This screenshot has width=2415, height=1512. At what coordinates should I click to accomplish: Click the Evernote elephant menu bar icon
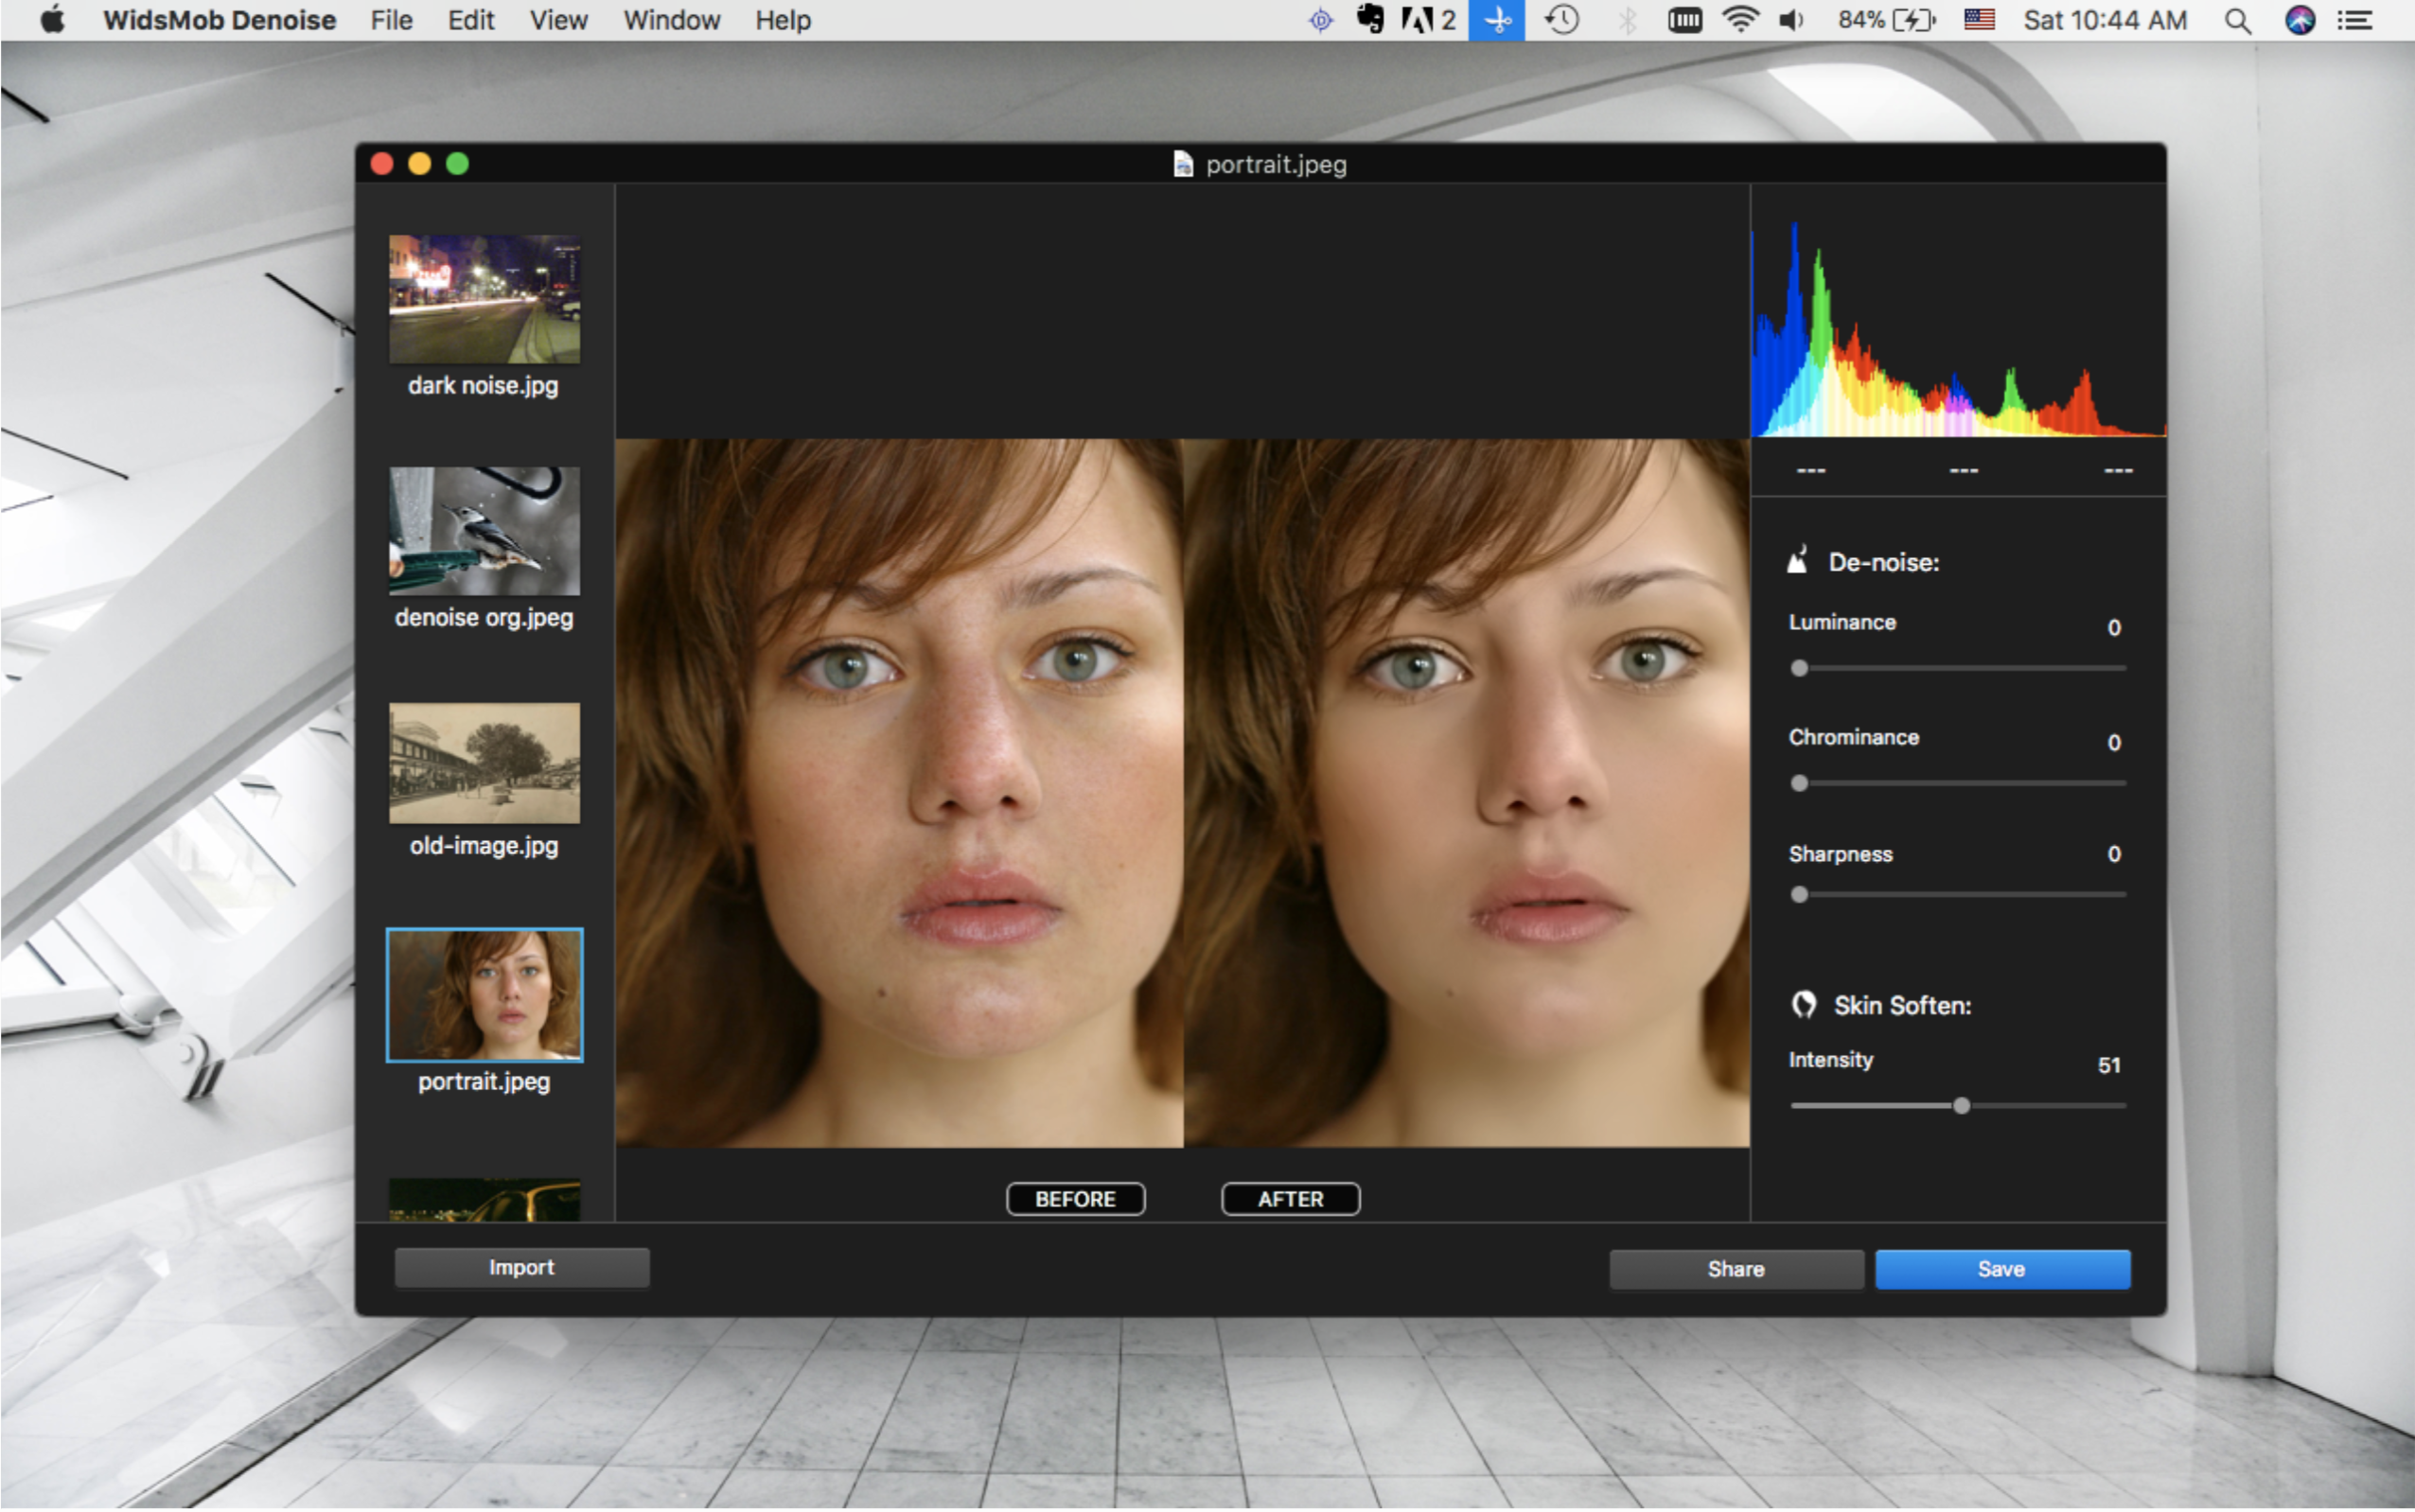click(x=1370, y=21)
